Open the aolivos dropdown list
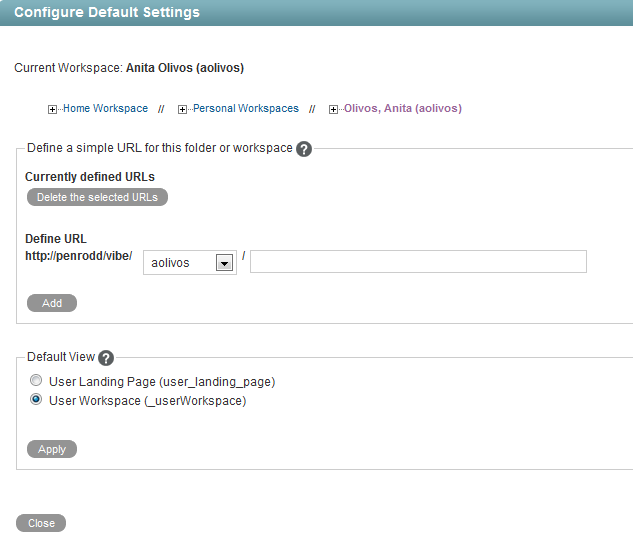 pos(225,262)
